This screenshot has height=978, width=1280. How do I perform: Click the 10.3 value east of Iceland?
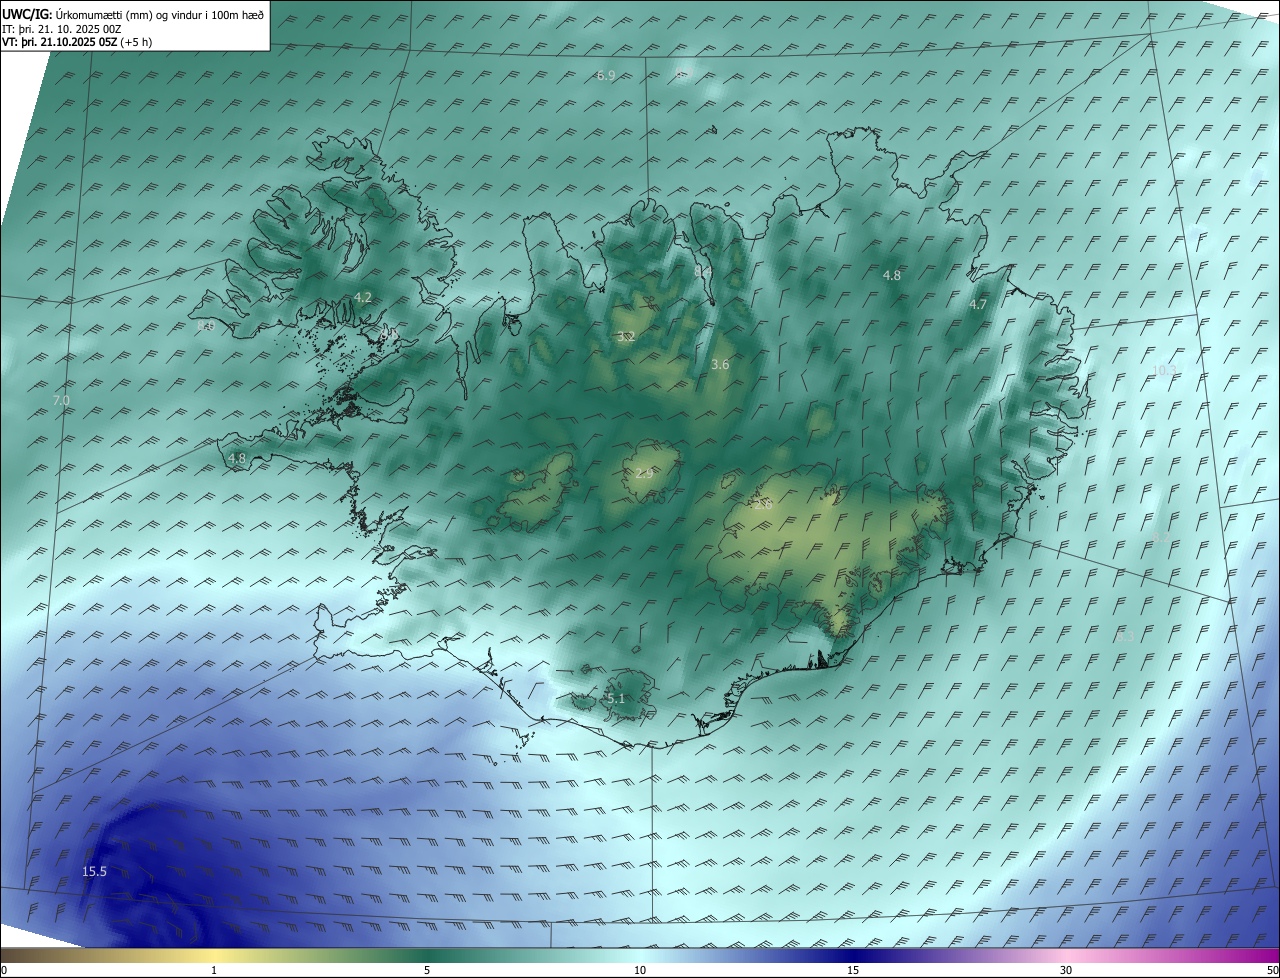click(1164, 370)
